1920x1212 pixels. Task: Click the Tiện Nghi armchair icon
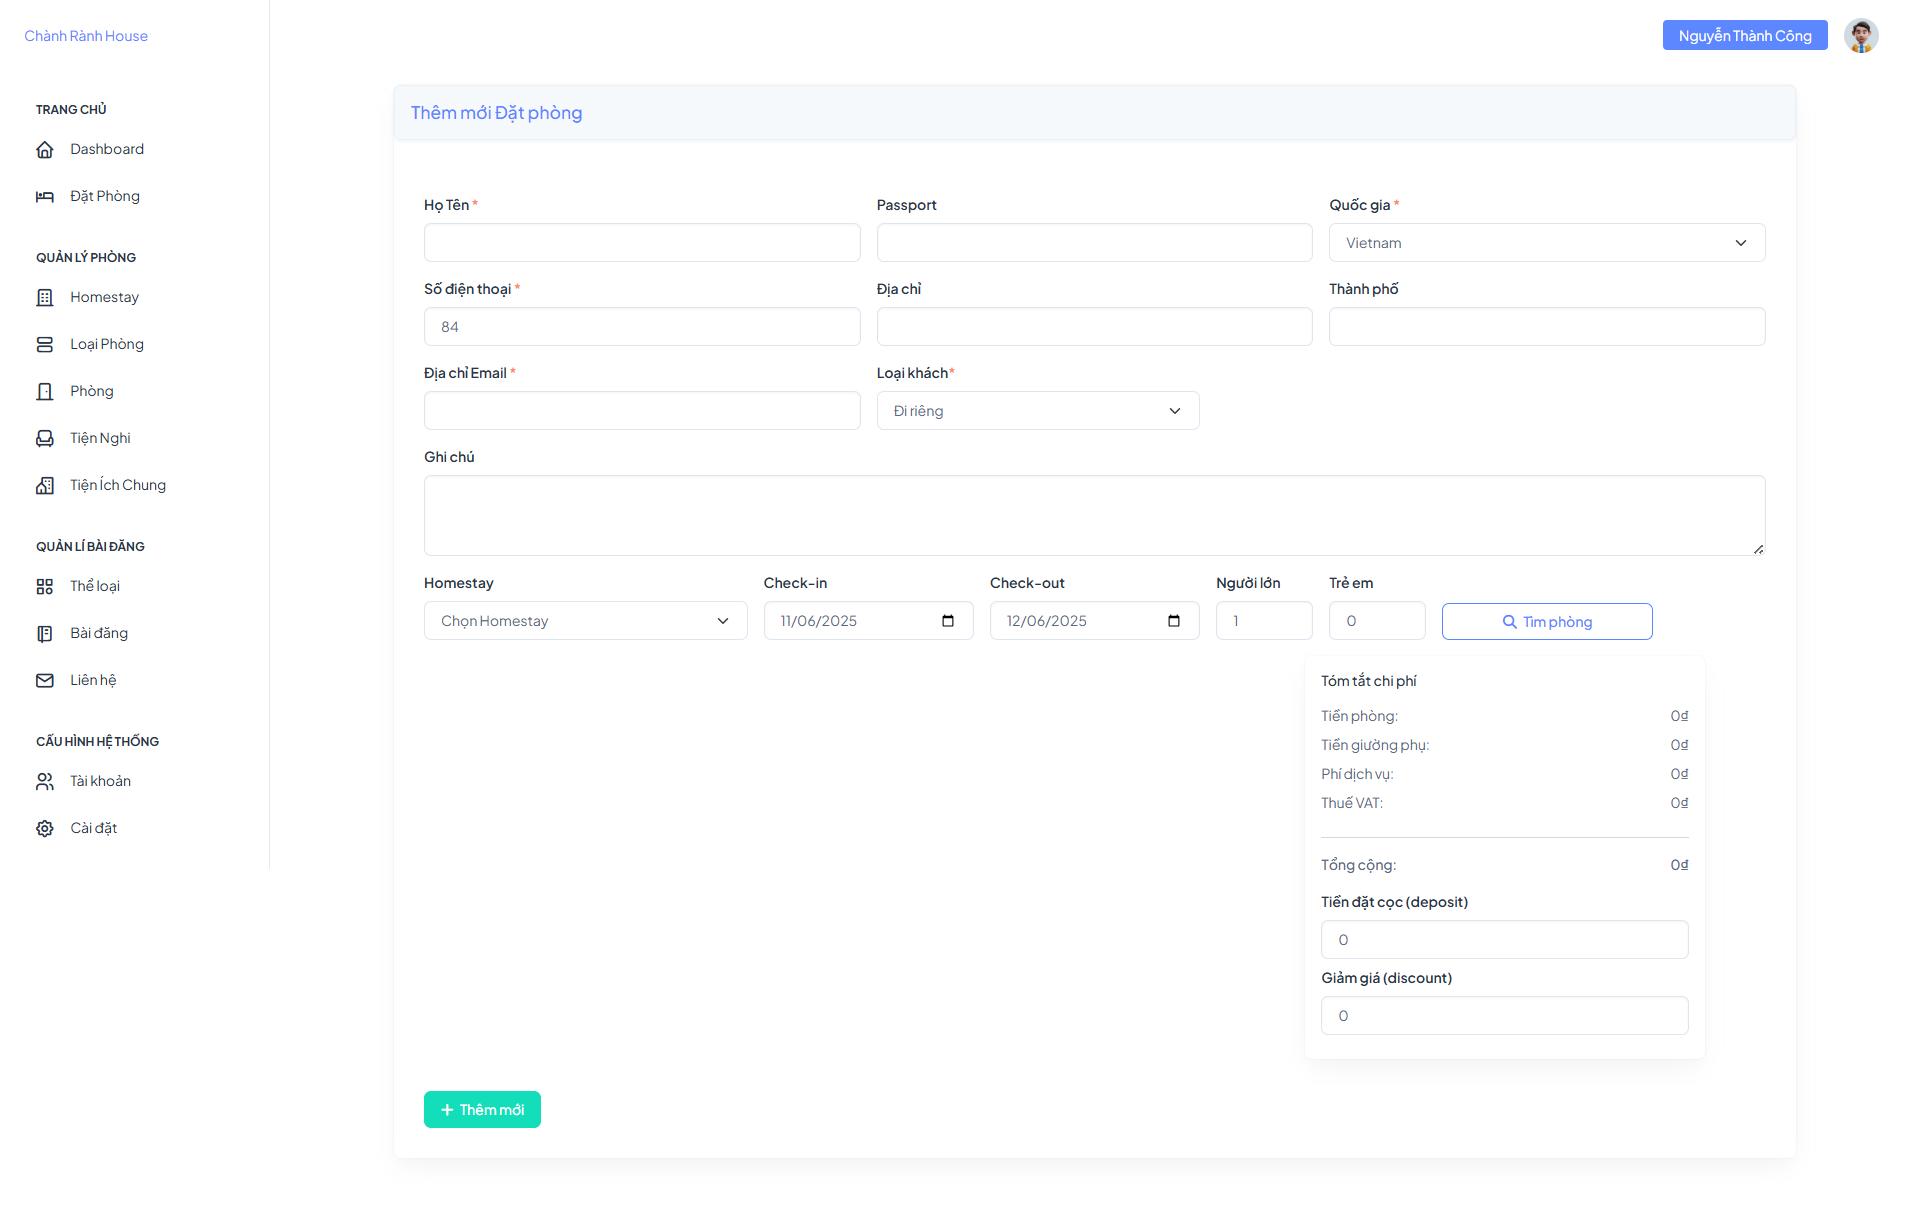[x=45, y=439]
